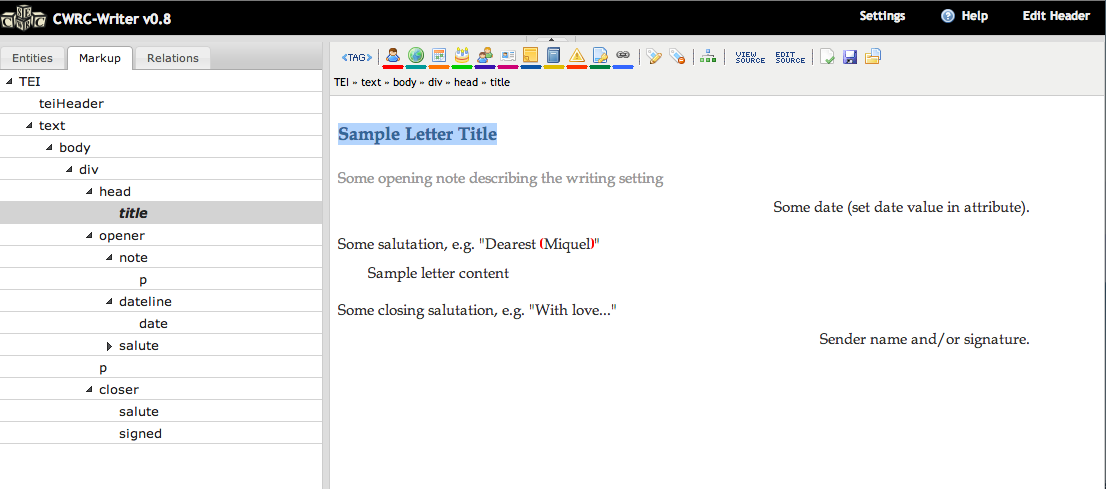This screenshot has height=489, width=1106.
Task: Click the CWRC logo in header
Action: pos(24,18)
